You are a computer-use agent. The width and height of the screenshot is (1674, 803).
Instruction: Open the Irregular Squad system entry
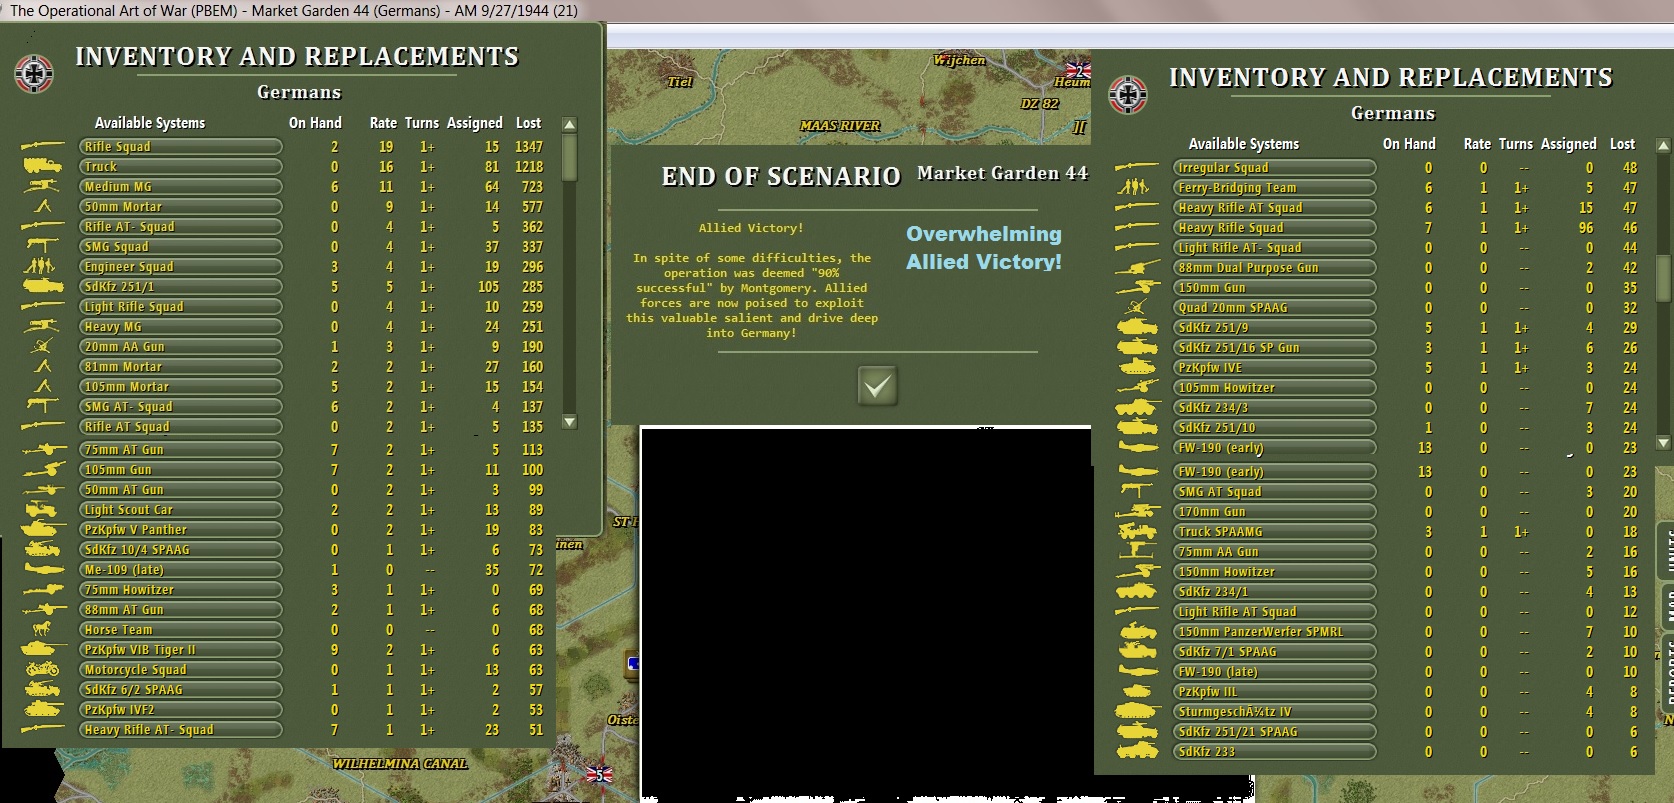[1274, 168]
